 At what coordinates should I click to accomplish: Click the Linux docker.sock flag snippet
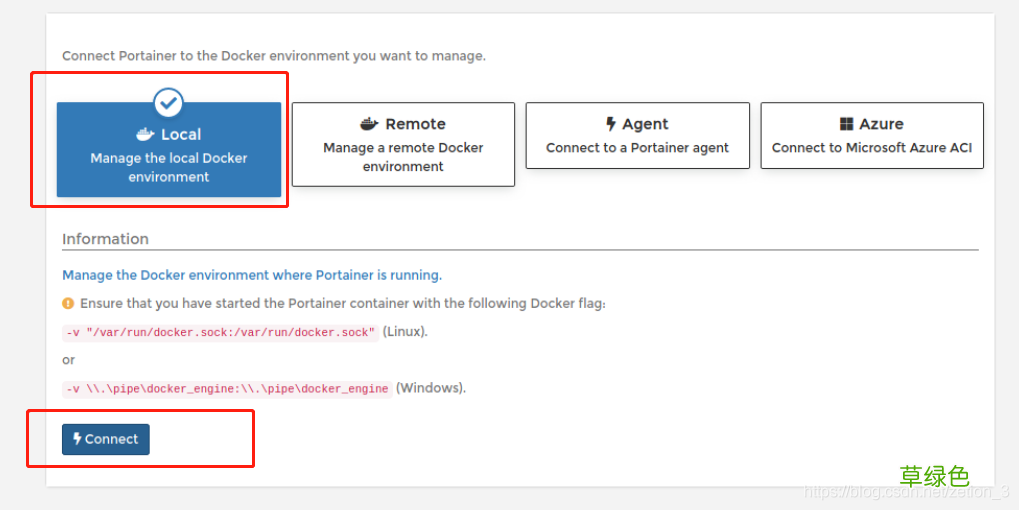tap(220, 332)
